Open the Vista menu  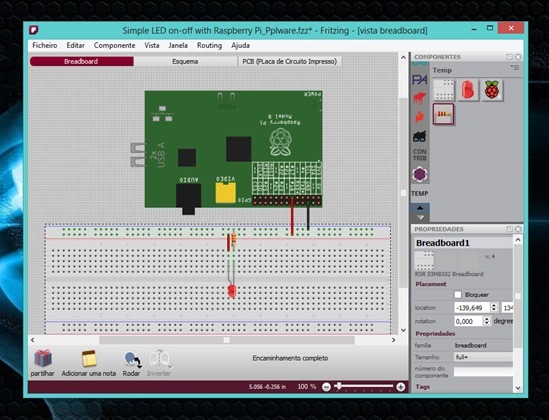[152, 46]
